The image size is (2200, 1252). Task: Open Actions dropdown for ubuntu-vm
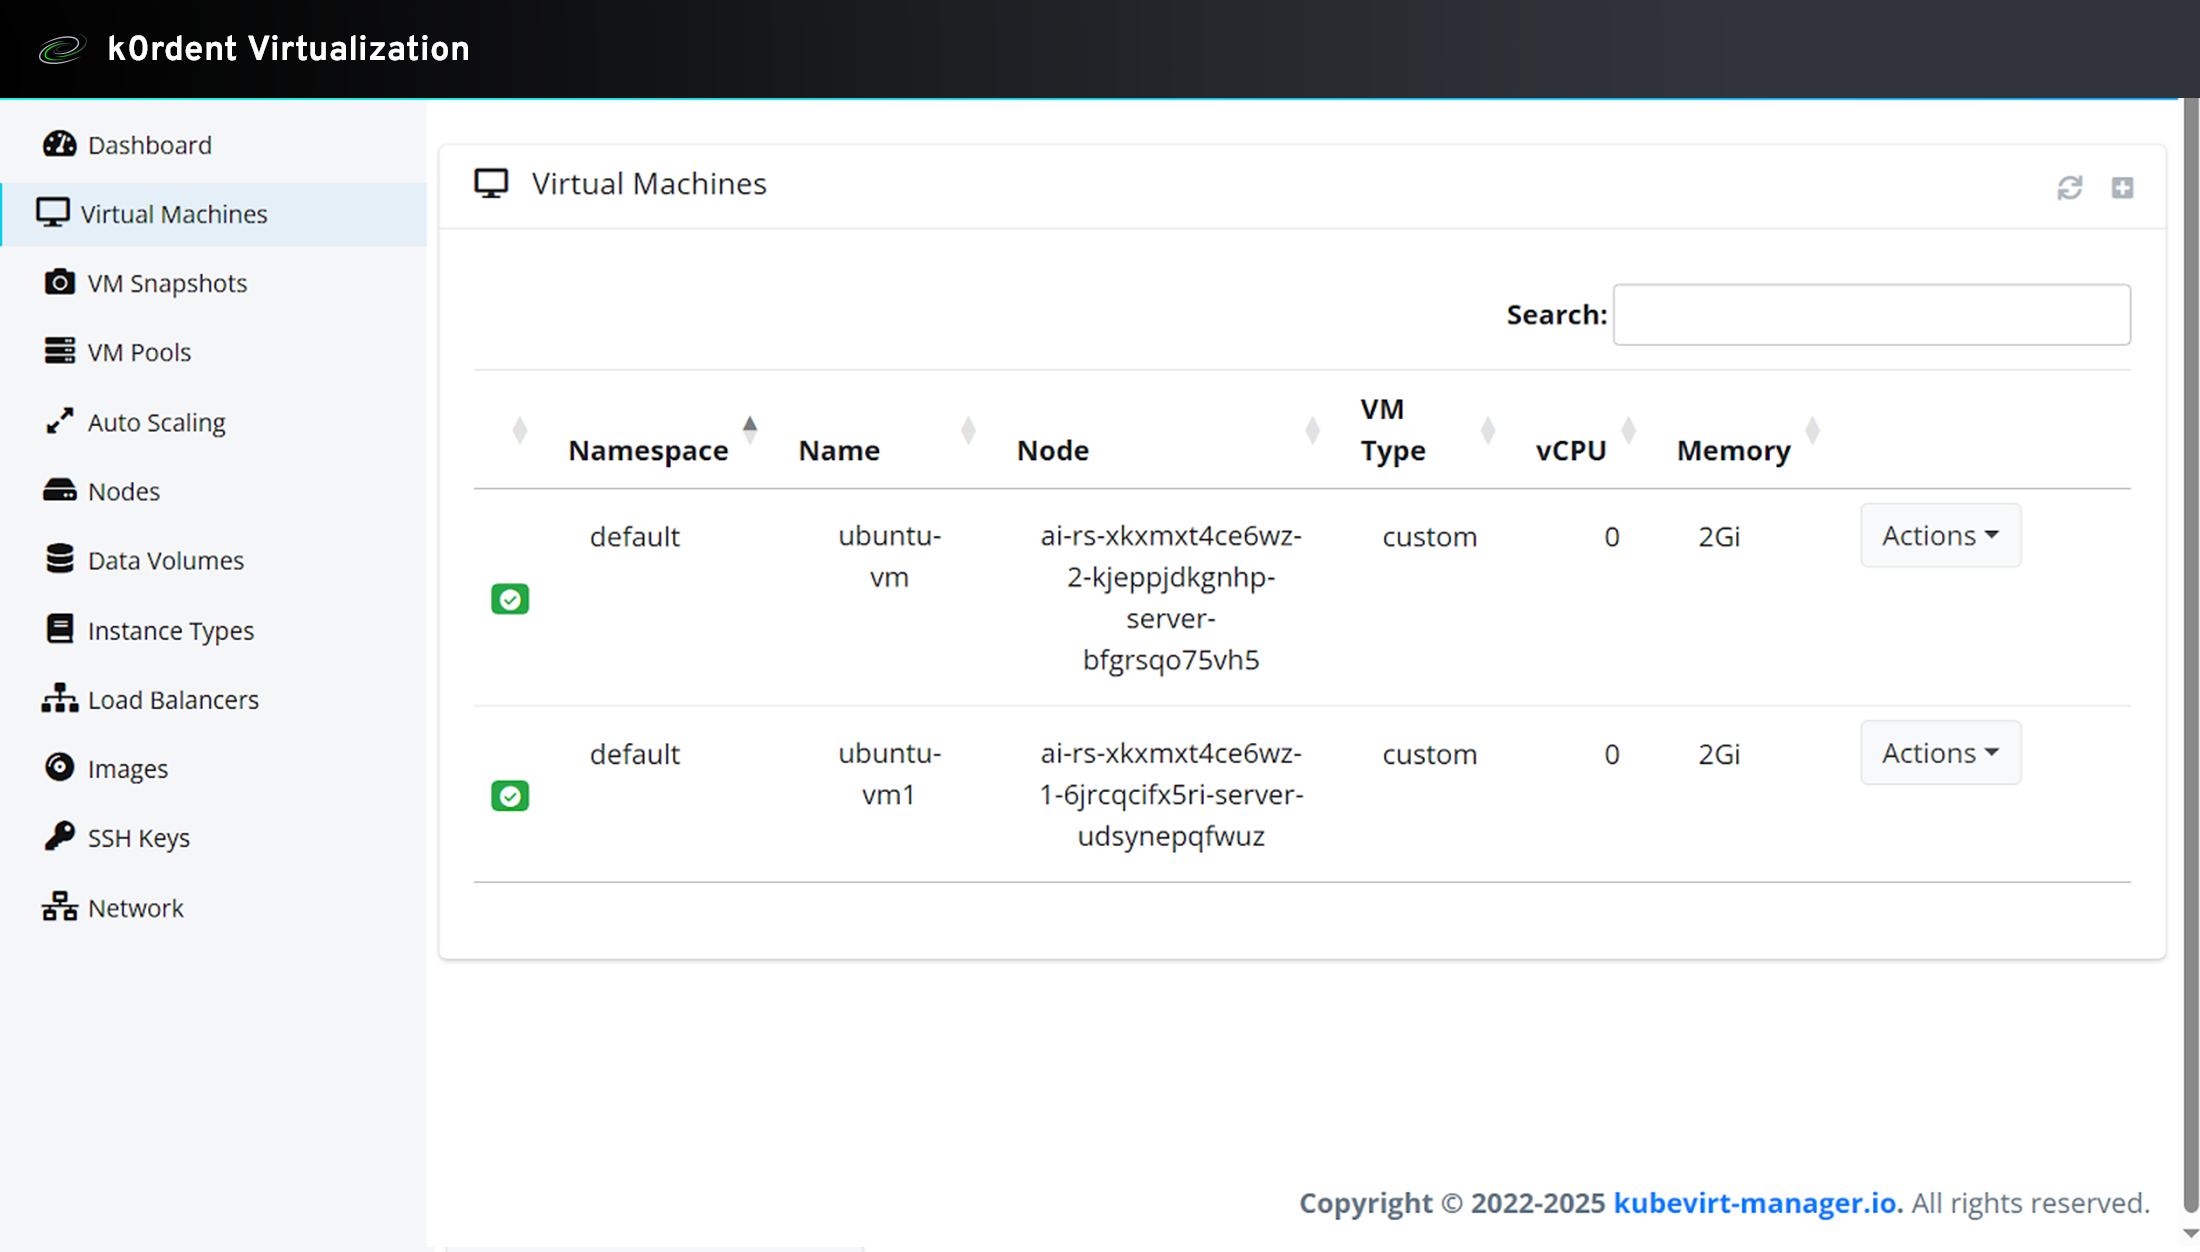click(1939, 536)
